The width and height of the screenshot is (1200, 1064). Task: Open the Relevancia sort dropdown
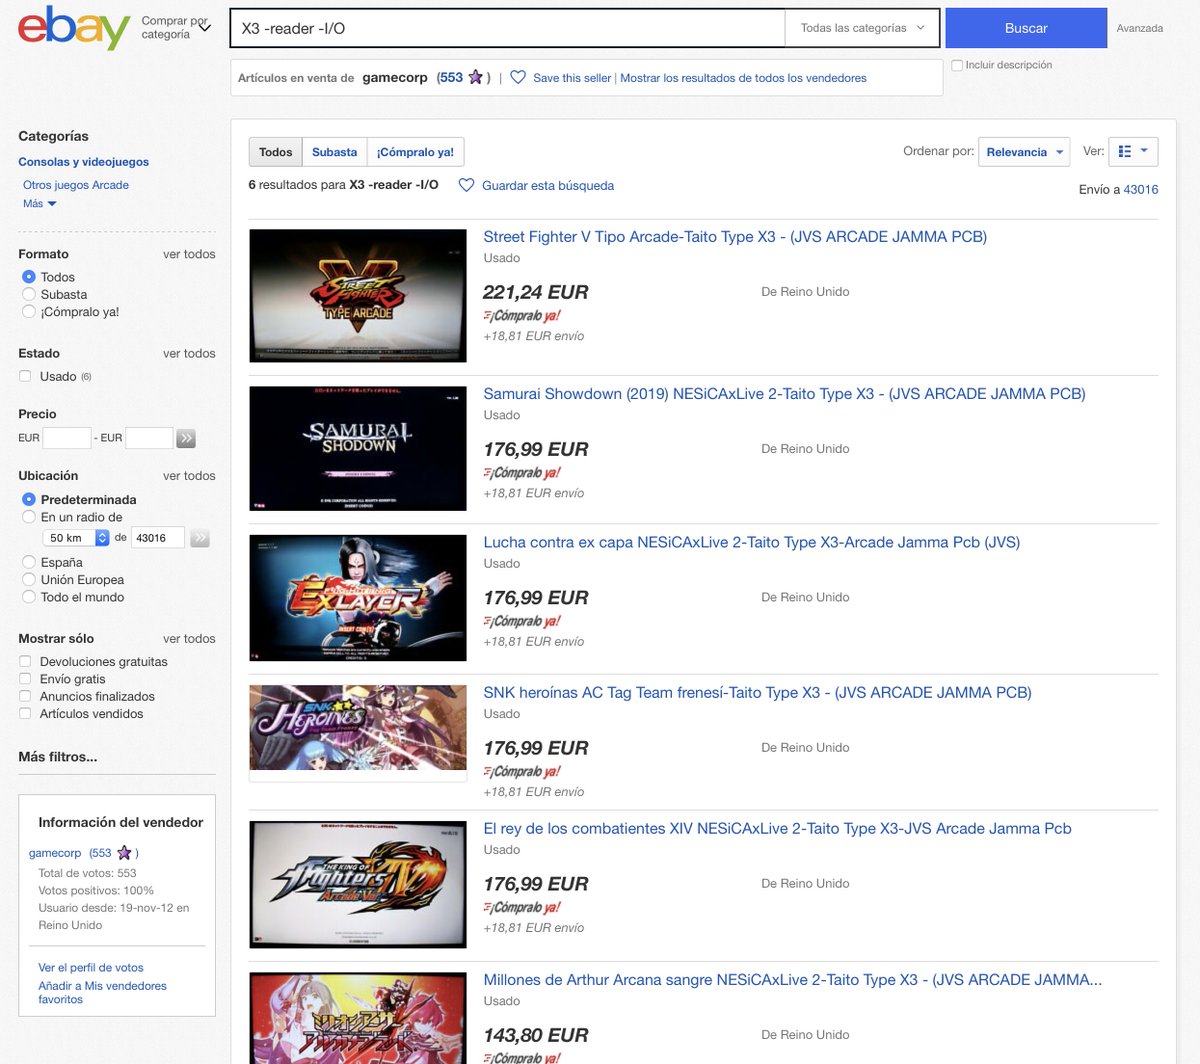pos(1024,152)
